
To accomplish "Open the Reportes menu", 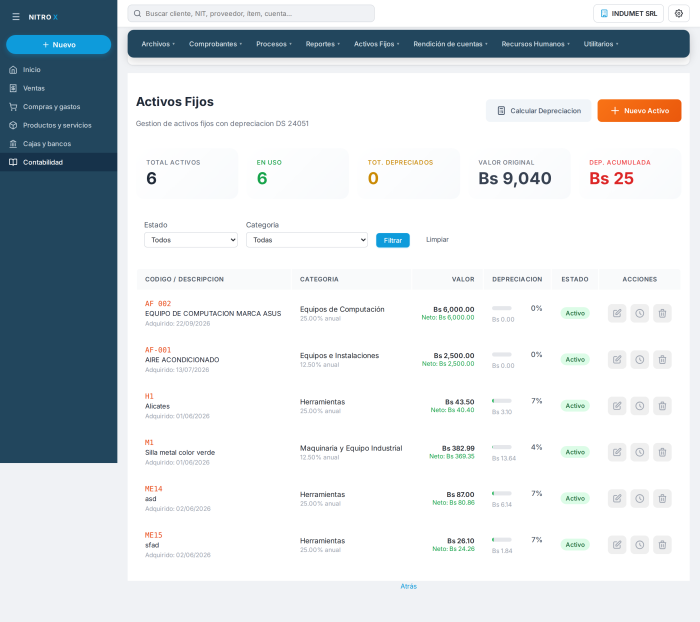I will [x=322, y=44].
